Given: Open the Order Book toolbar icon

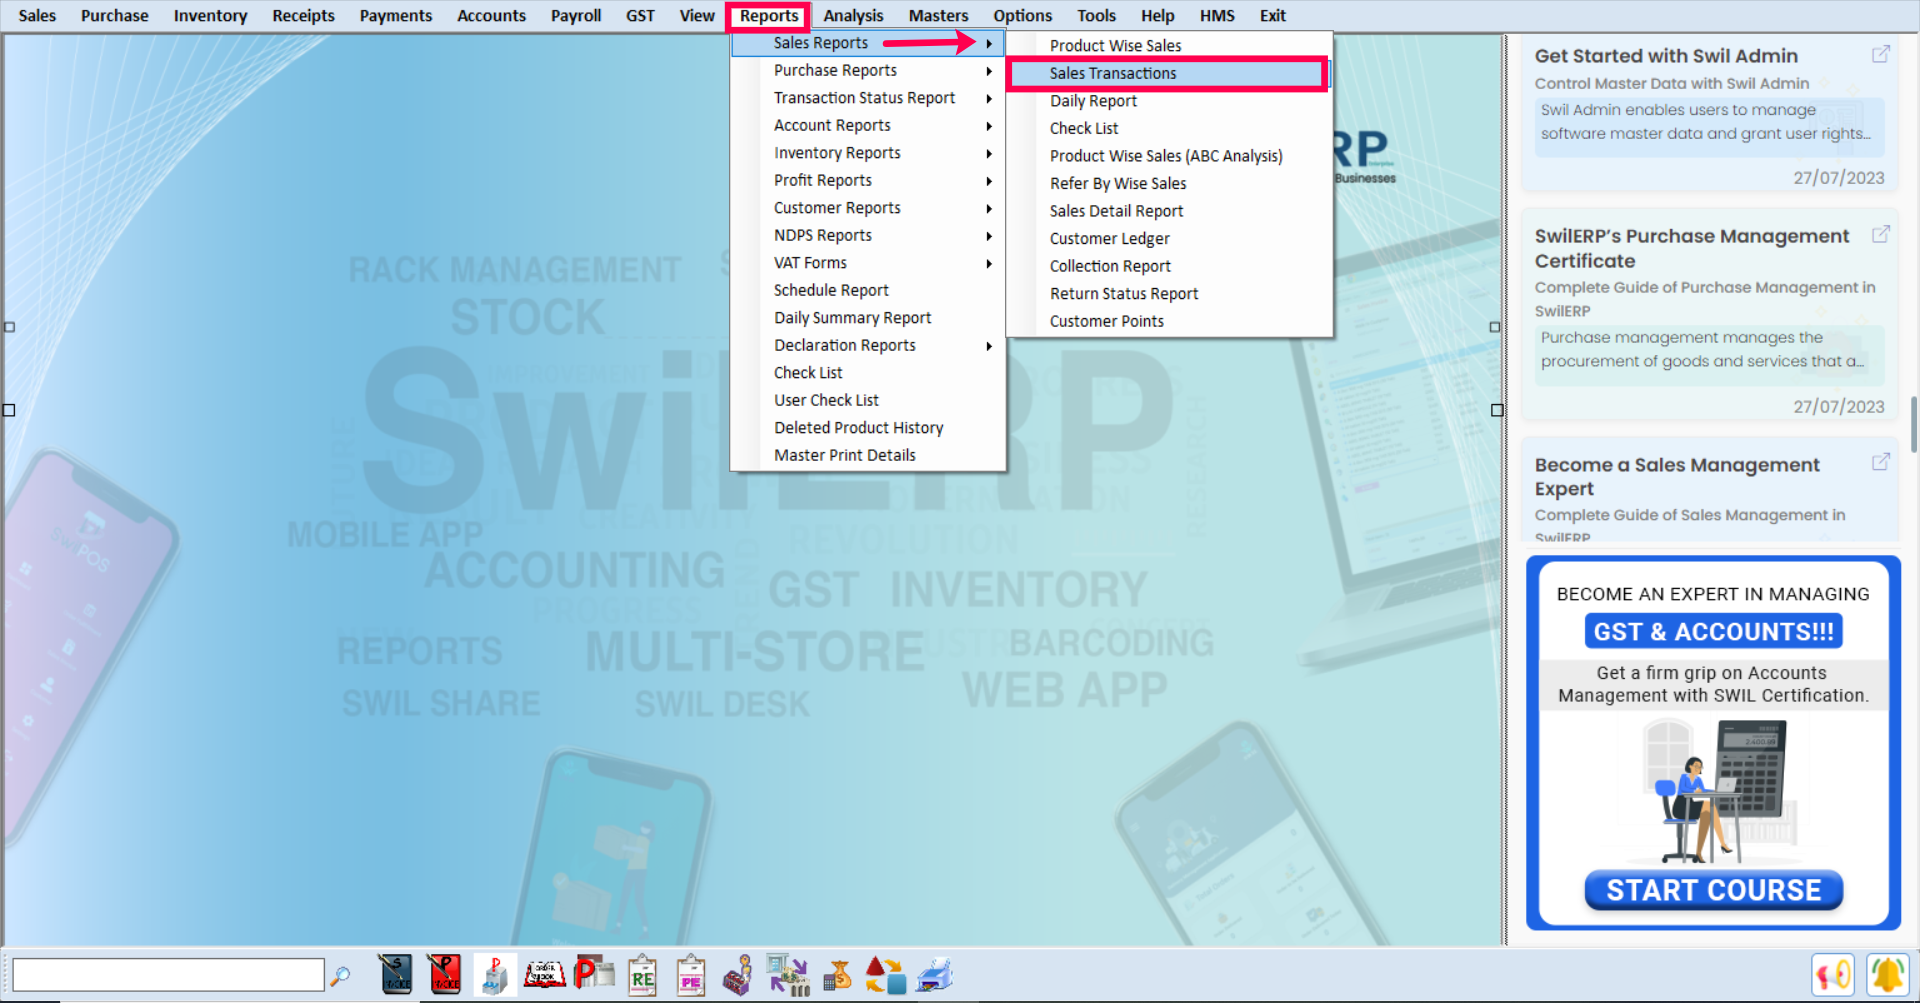Looking at the screenshot, I should pyautogui.click(x=544, y=975).
